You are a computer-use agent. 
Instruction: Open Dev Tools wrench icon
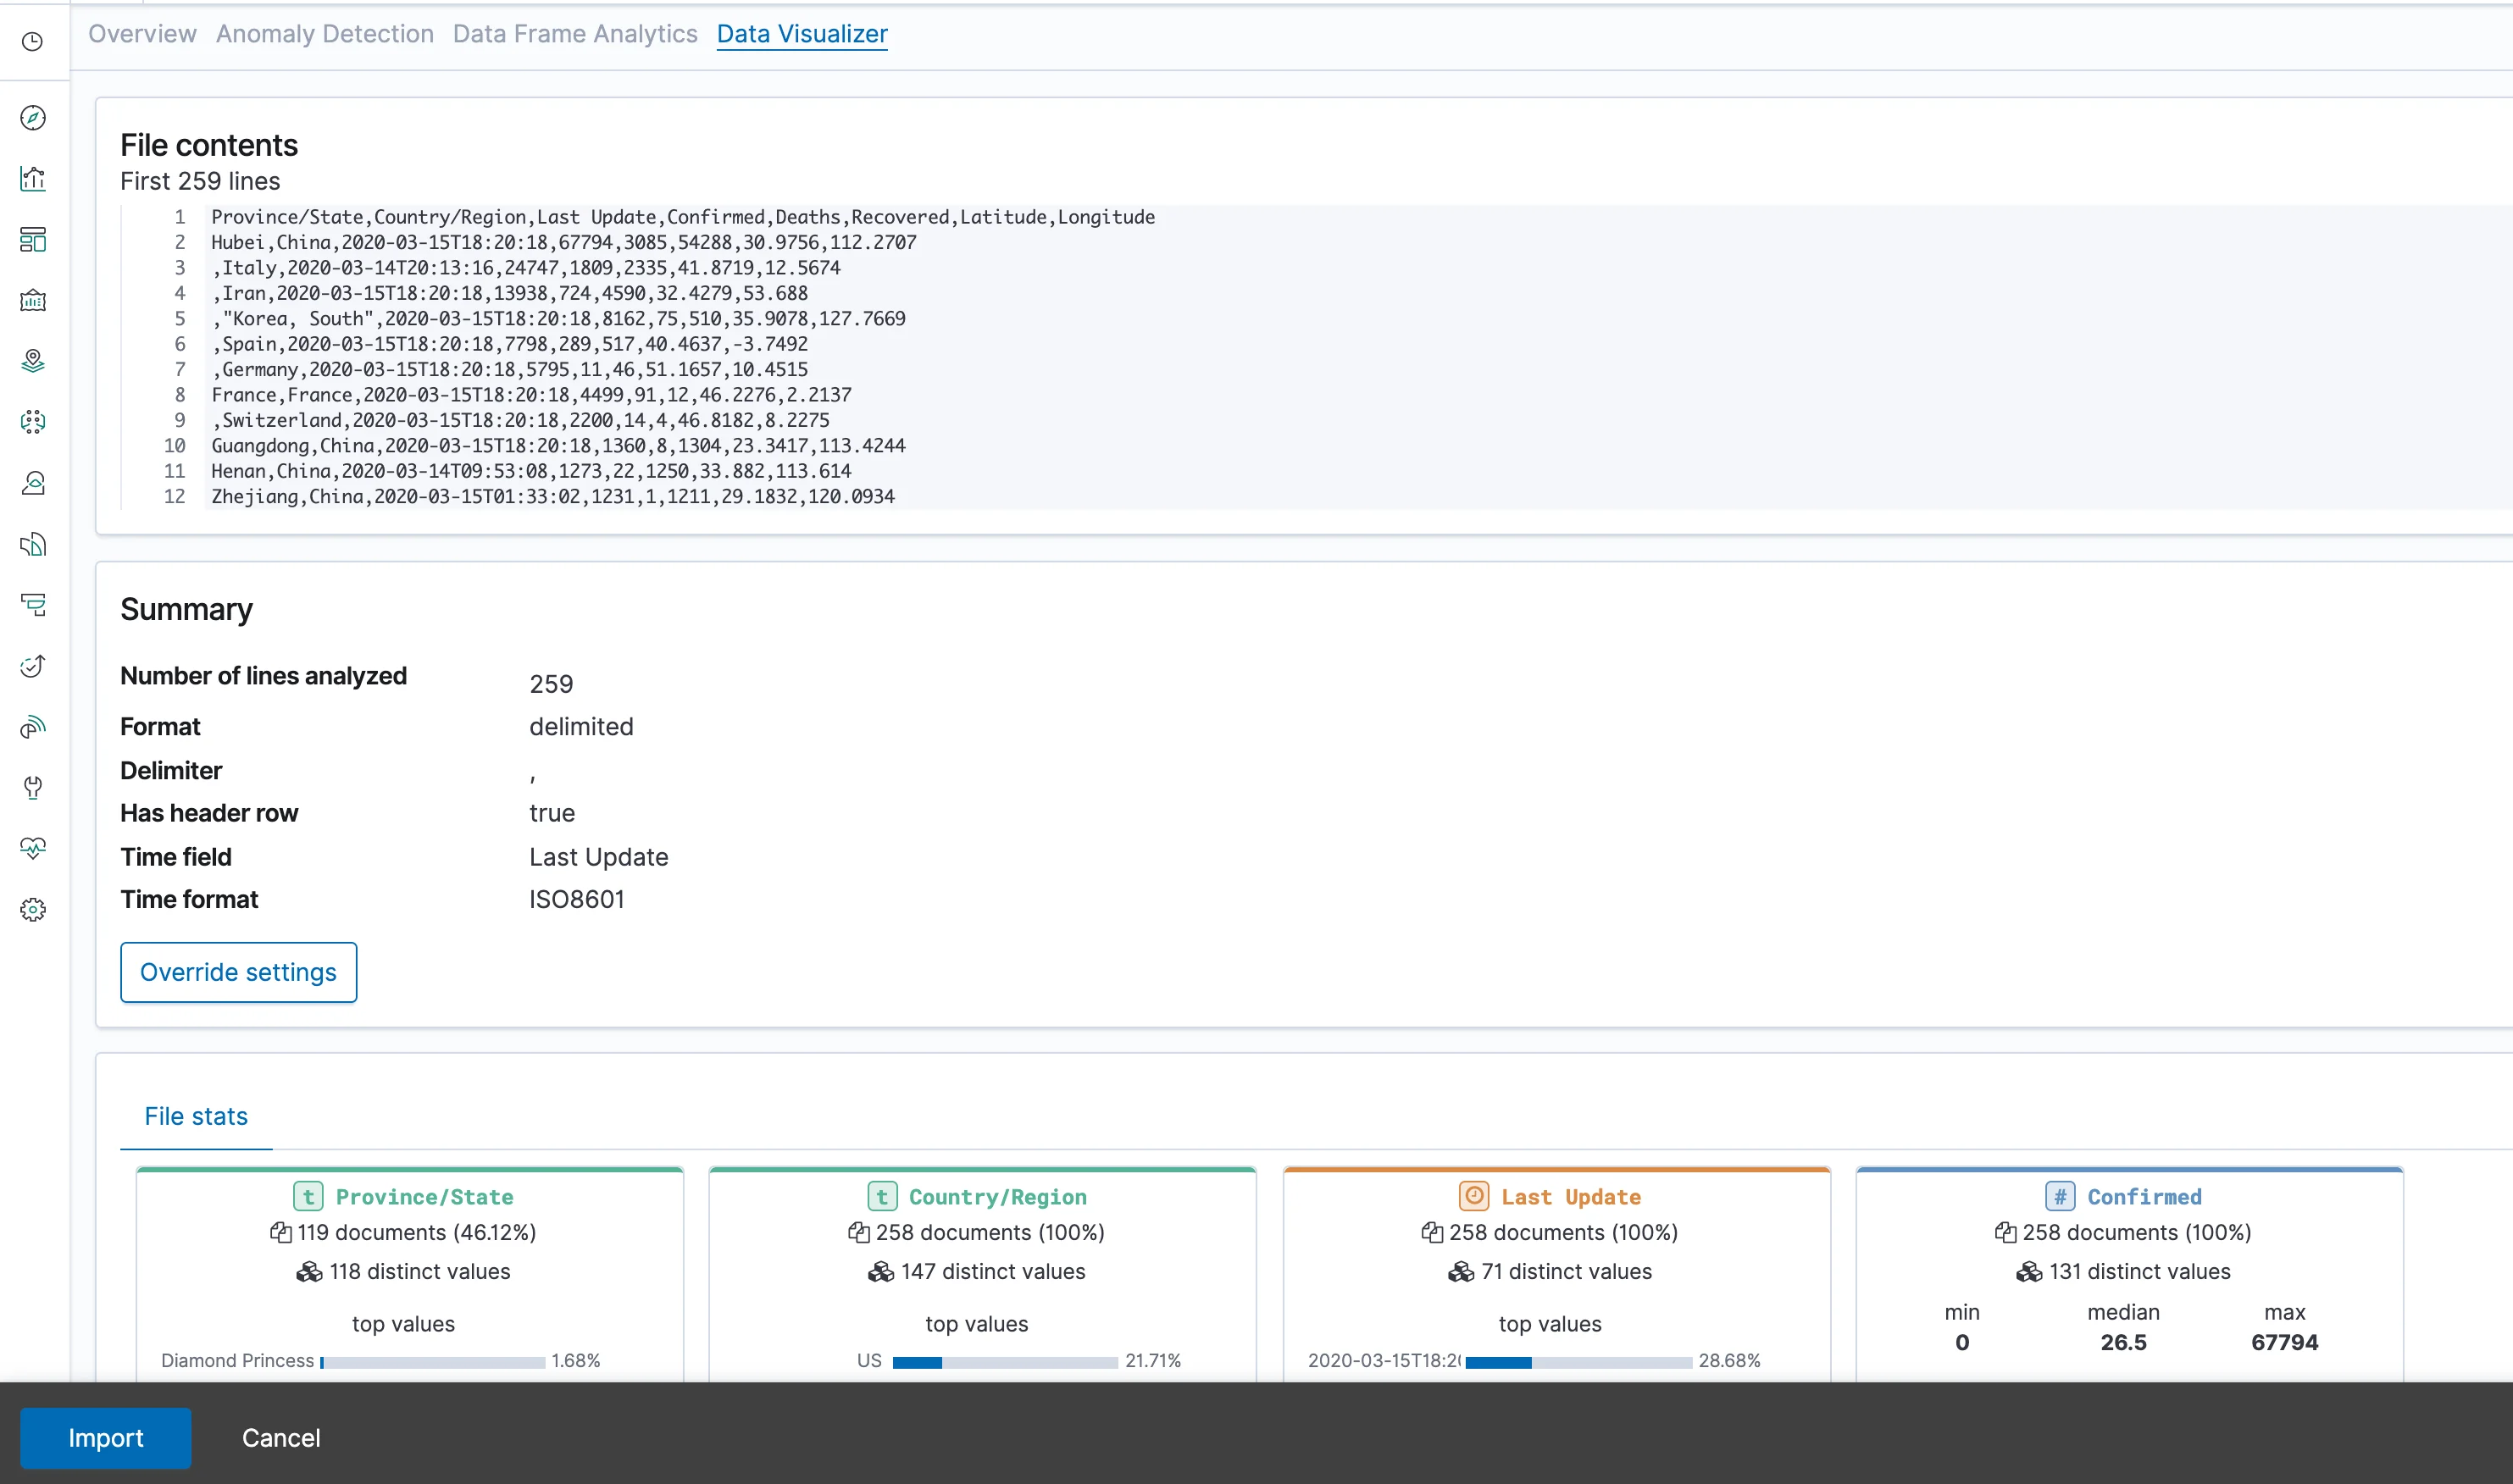tap(33, 788)
